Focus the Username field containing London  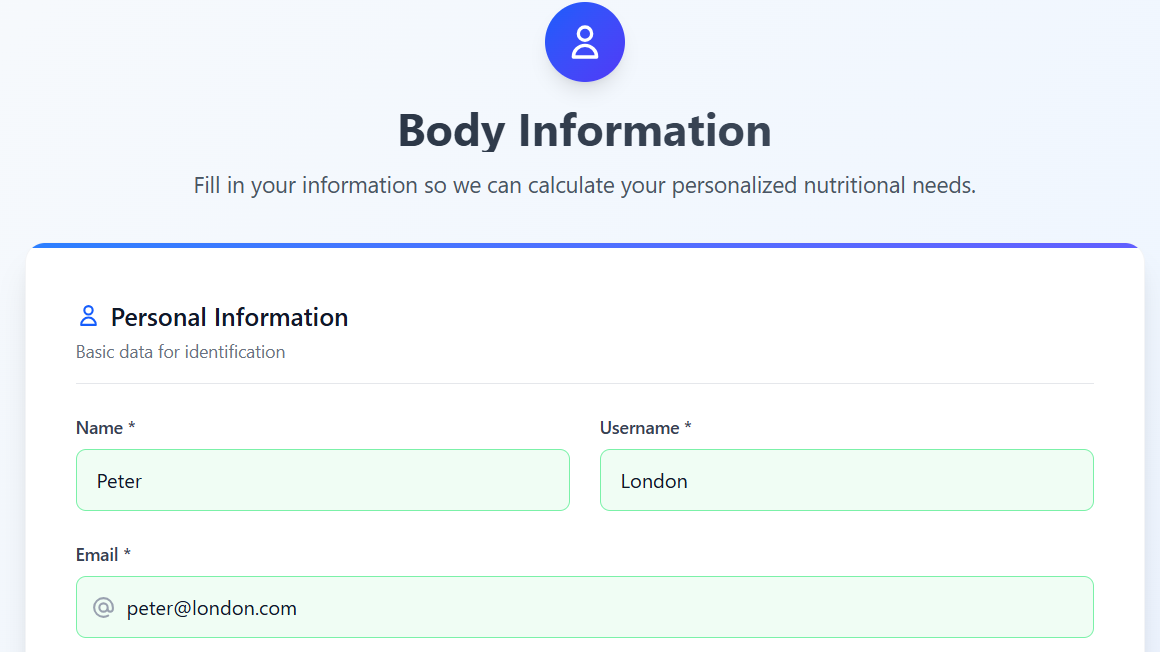pyautogui.click(x=846, y=481)
